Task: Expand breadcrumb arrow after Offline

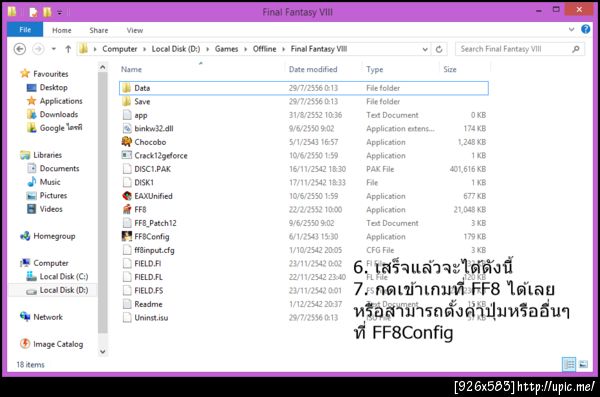Action: [x=284, y=49]
